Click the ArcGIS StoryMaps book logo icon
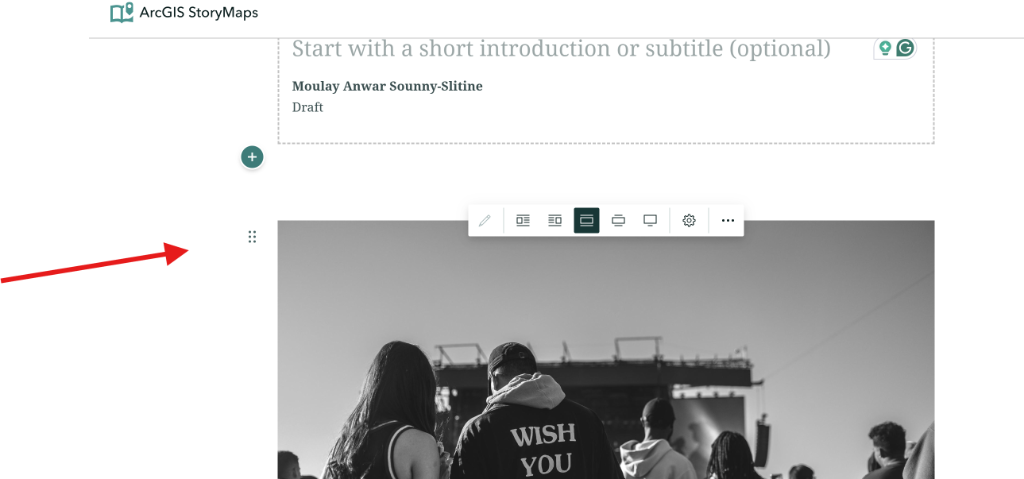The height and width of the screenshot is (479, 1024). [x=121, y=12]
